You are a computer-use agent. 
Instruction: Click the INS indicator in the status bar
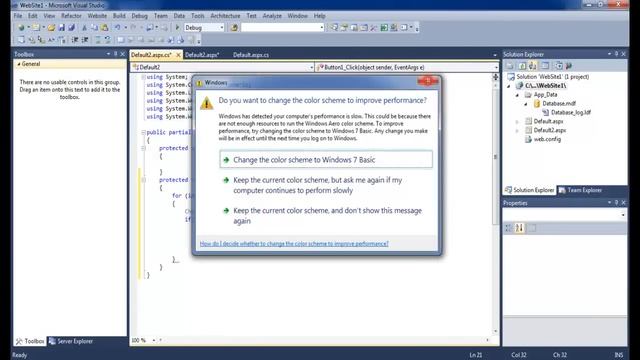pyautogui.click(x=619, y=355)
